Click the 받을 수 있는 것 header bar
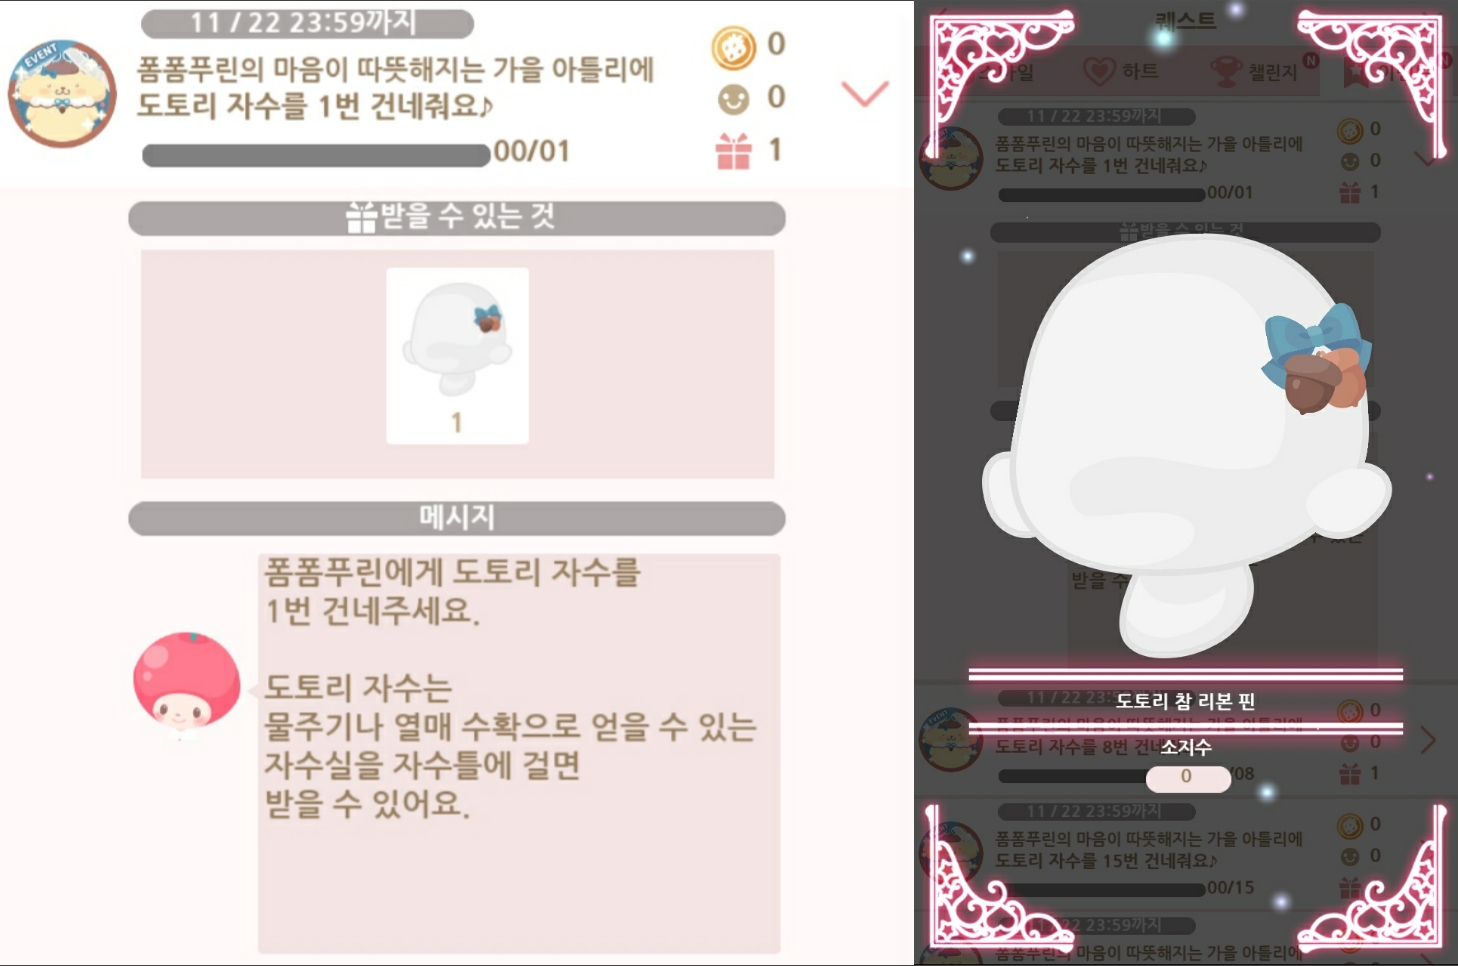 pos(457,218)
